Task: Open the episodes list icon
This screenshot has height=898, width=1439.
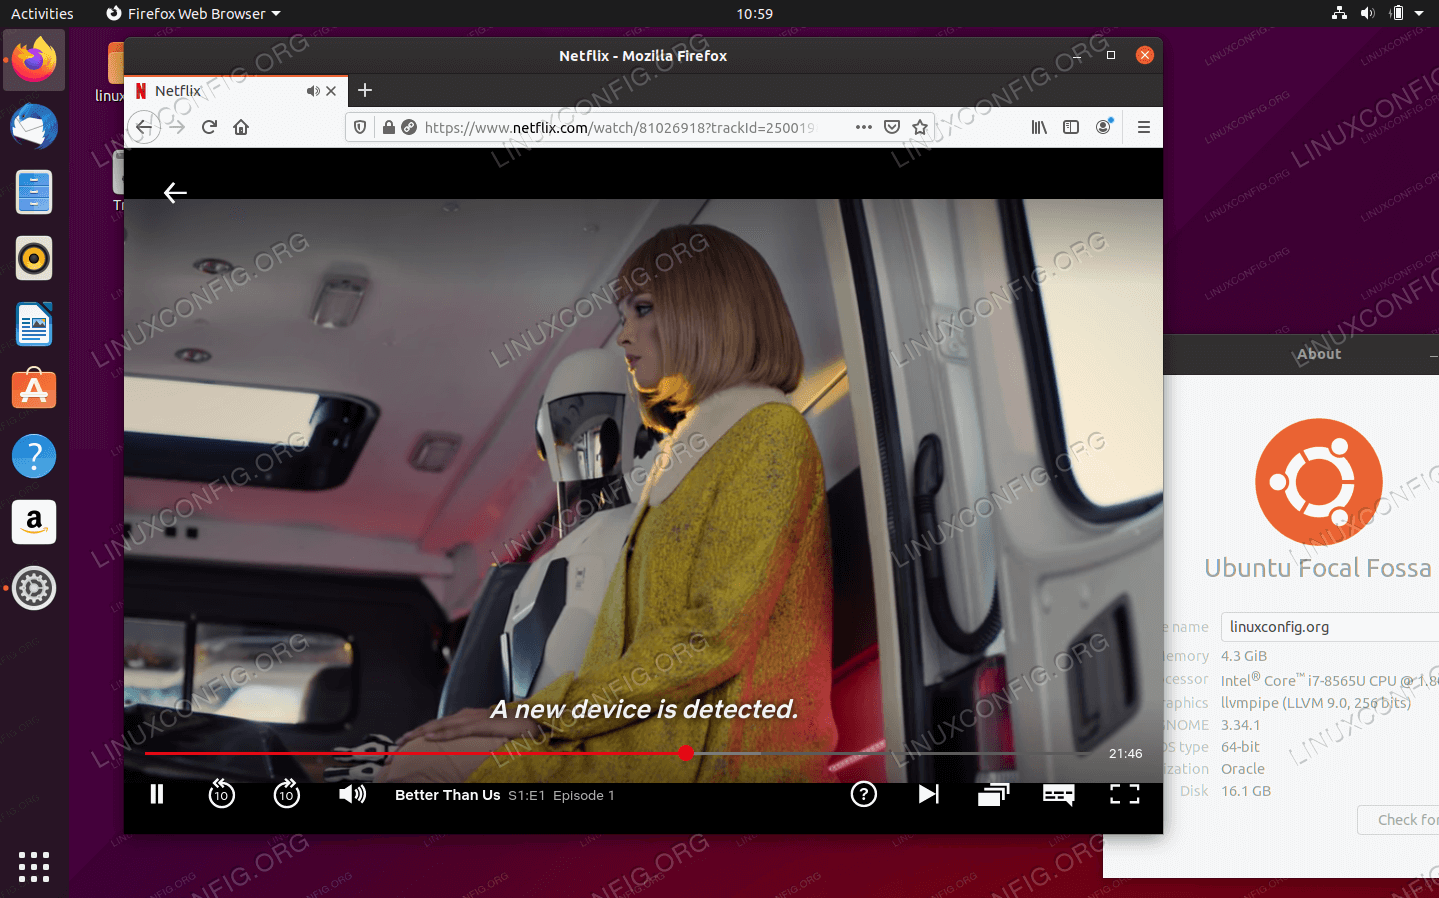Action: 993,794
